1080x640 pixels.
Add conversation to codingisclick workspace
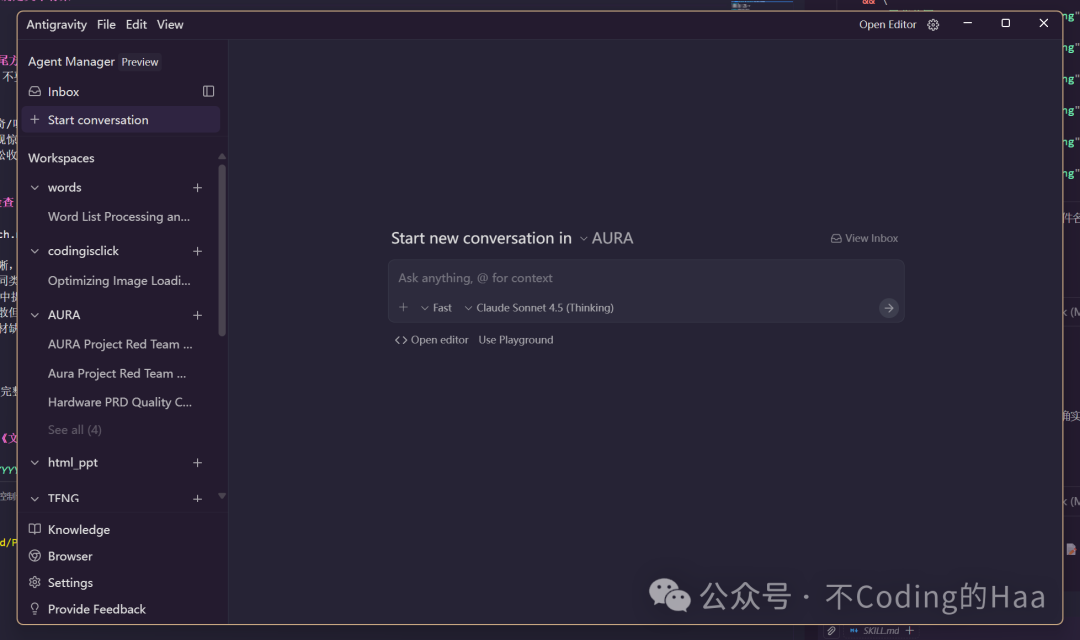pyautogui.click(x=197, y=251)
